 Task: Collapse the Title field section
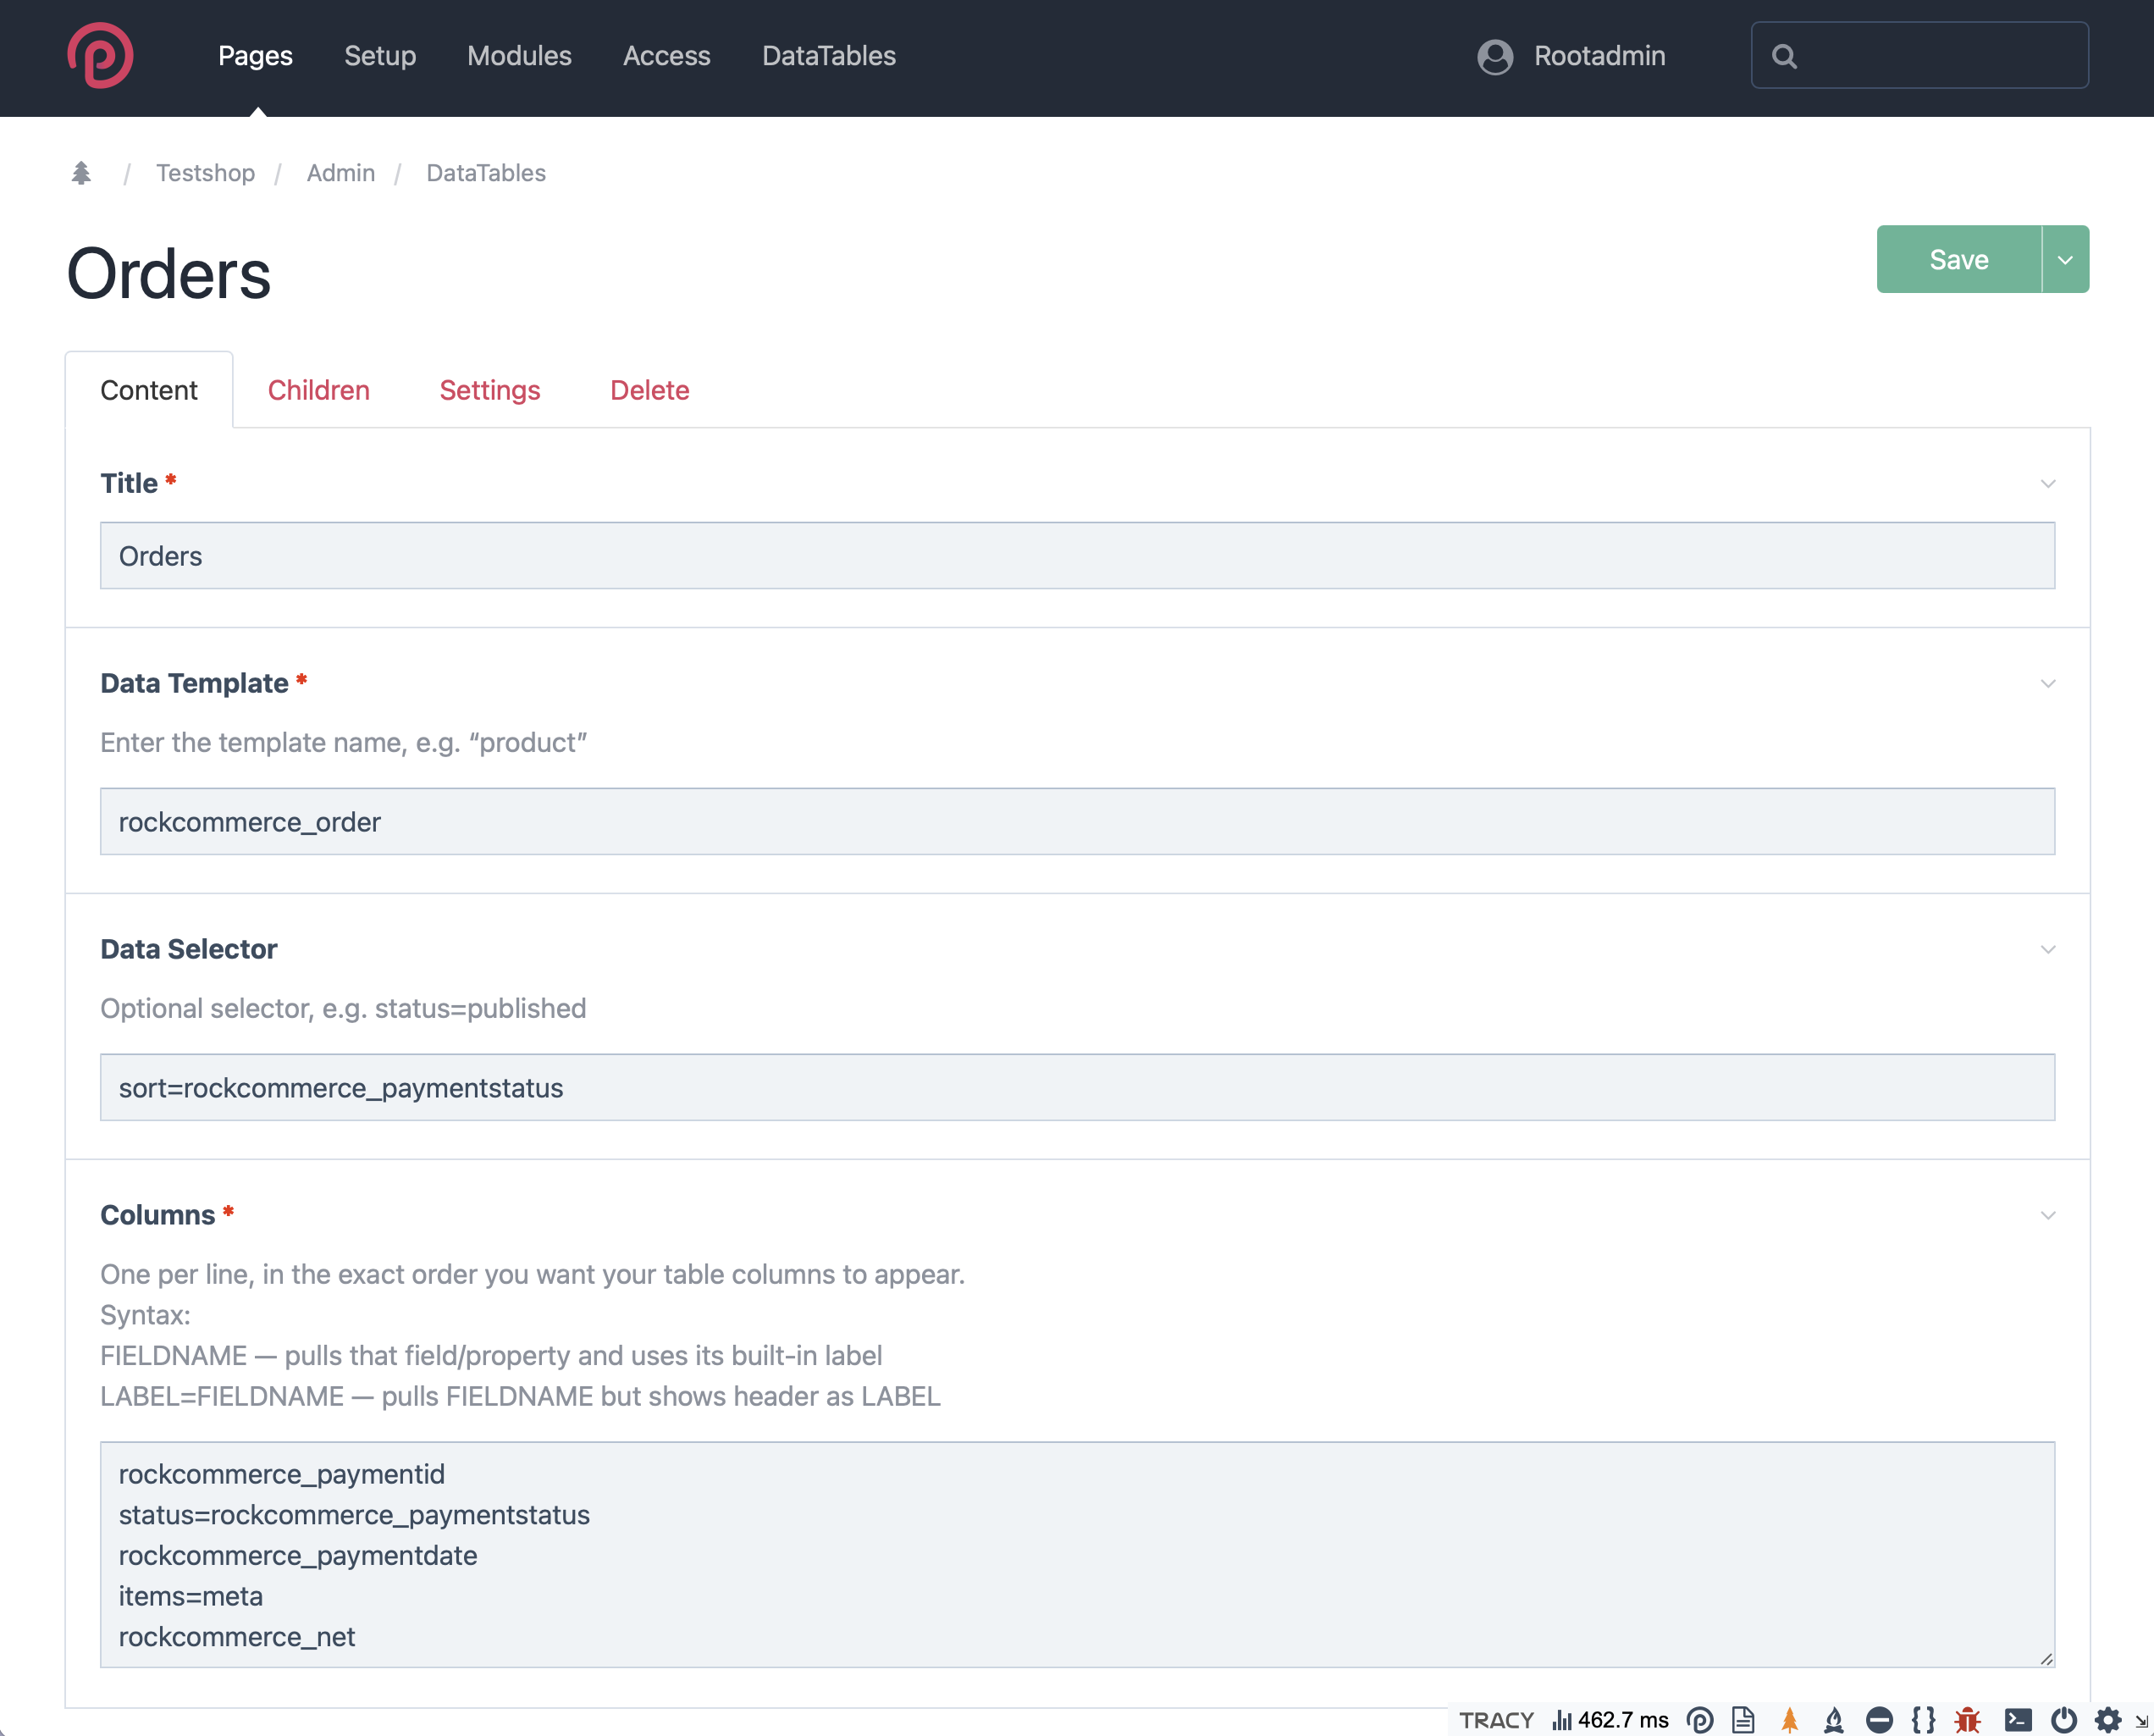pos(2047,484)
